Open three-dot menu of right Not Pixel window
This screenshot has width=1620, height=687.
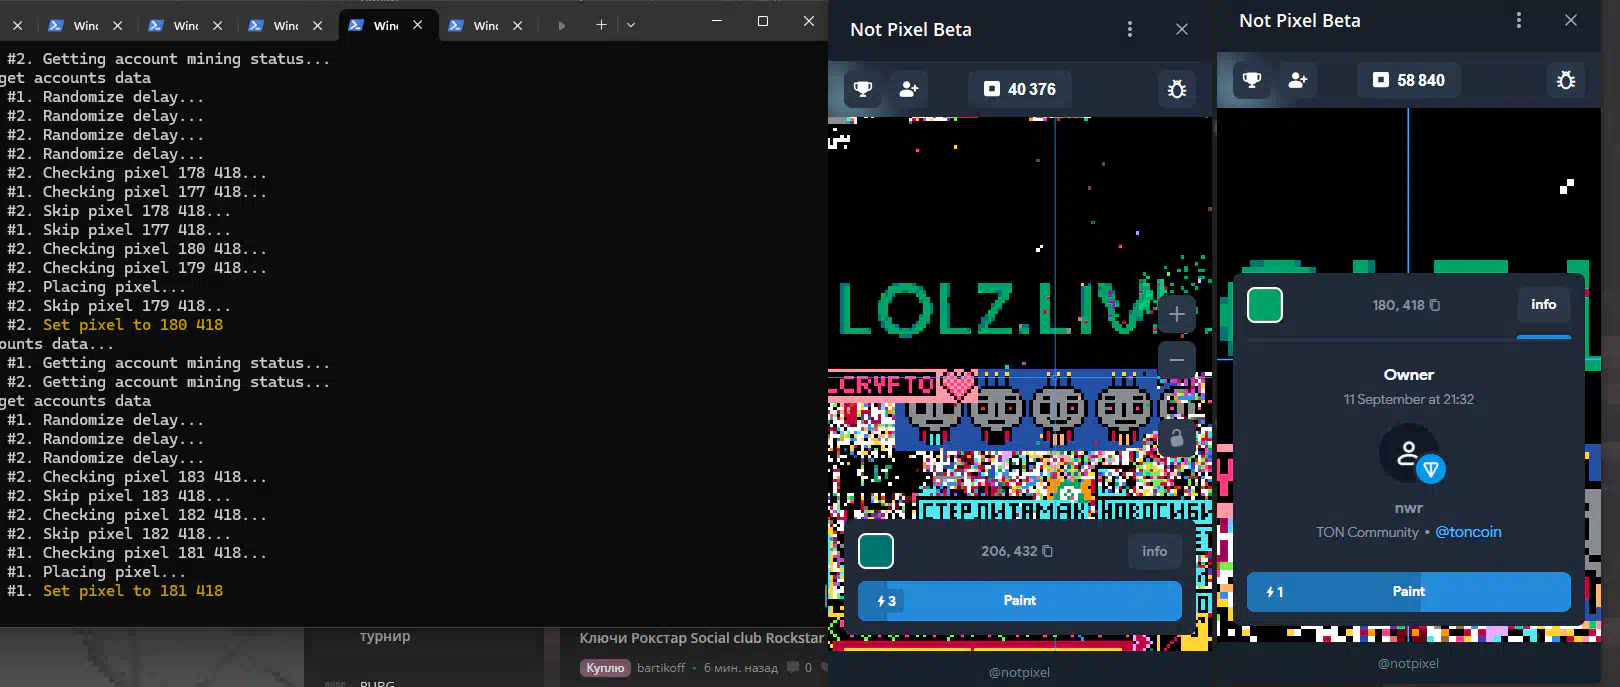pos(1518,21)
